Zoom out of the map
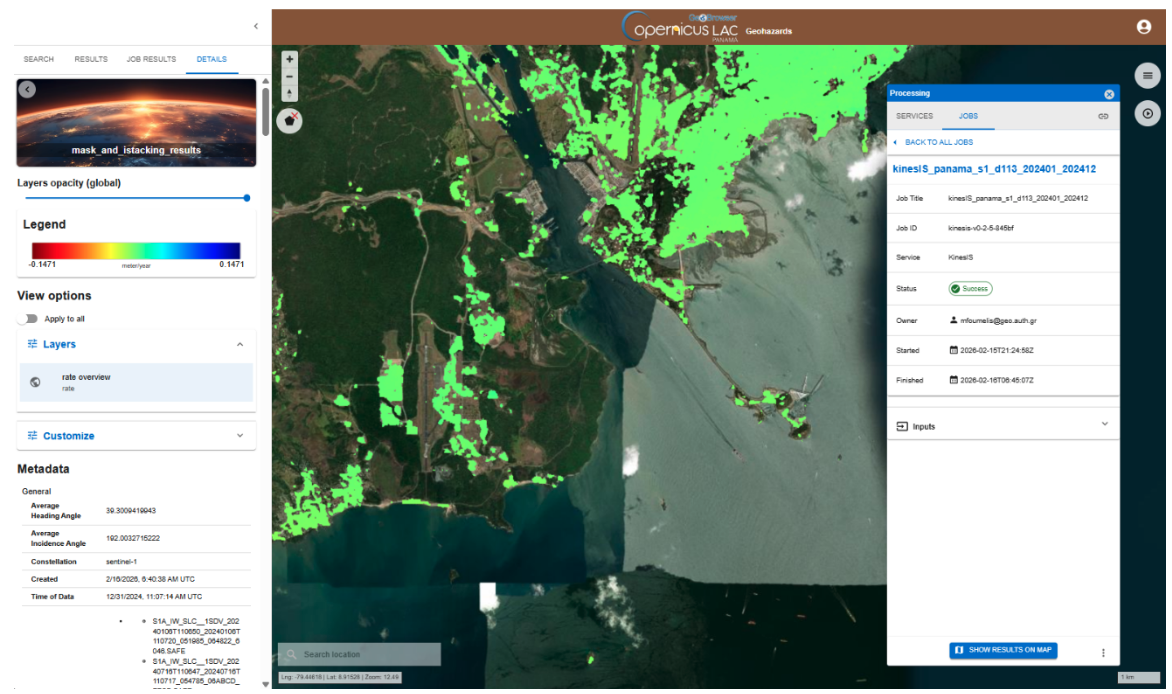The width and height of the screenshot is (1172, 694). [290, 76]
